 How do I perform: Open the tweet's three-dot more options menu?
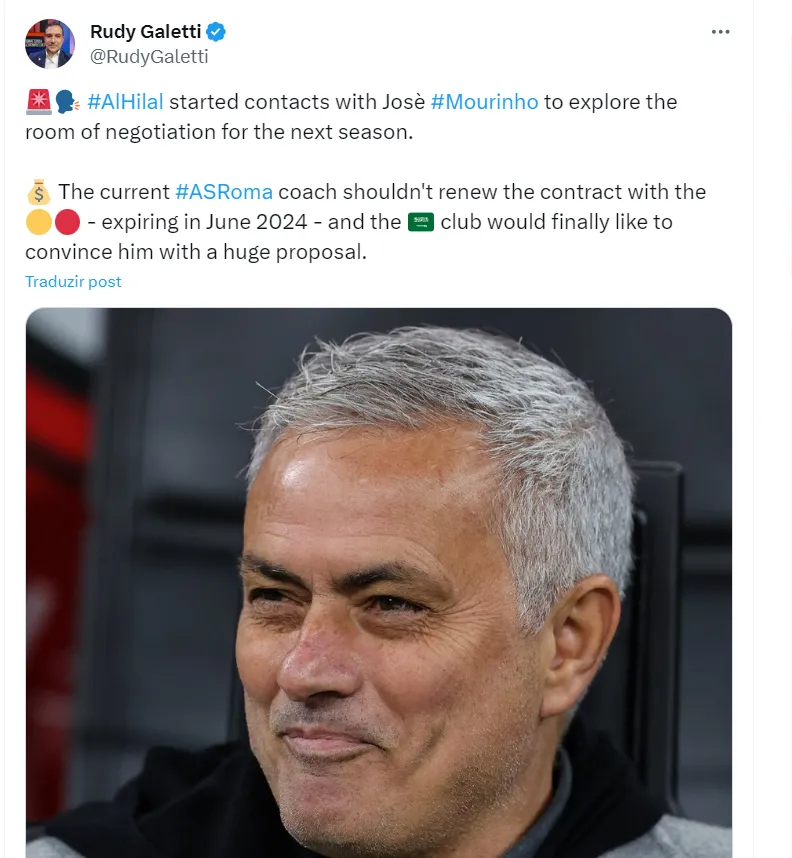[x=720, y=32]
